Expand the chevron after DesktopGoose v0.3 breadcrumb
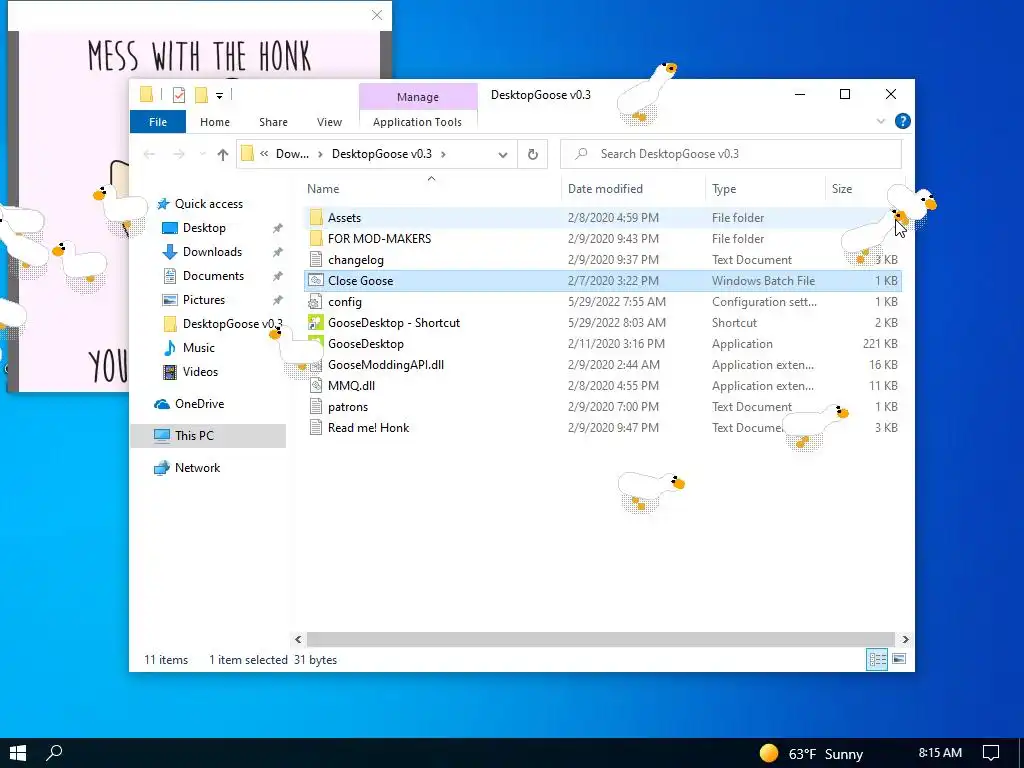 (x=443, y=154)
